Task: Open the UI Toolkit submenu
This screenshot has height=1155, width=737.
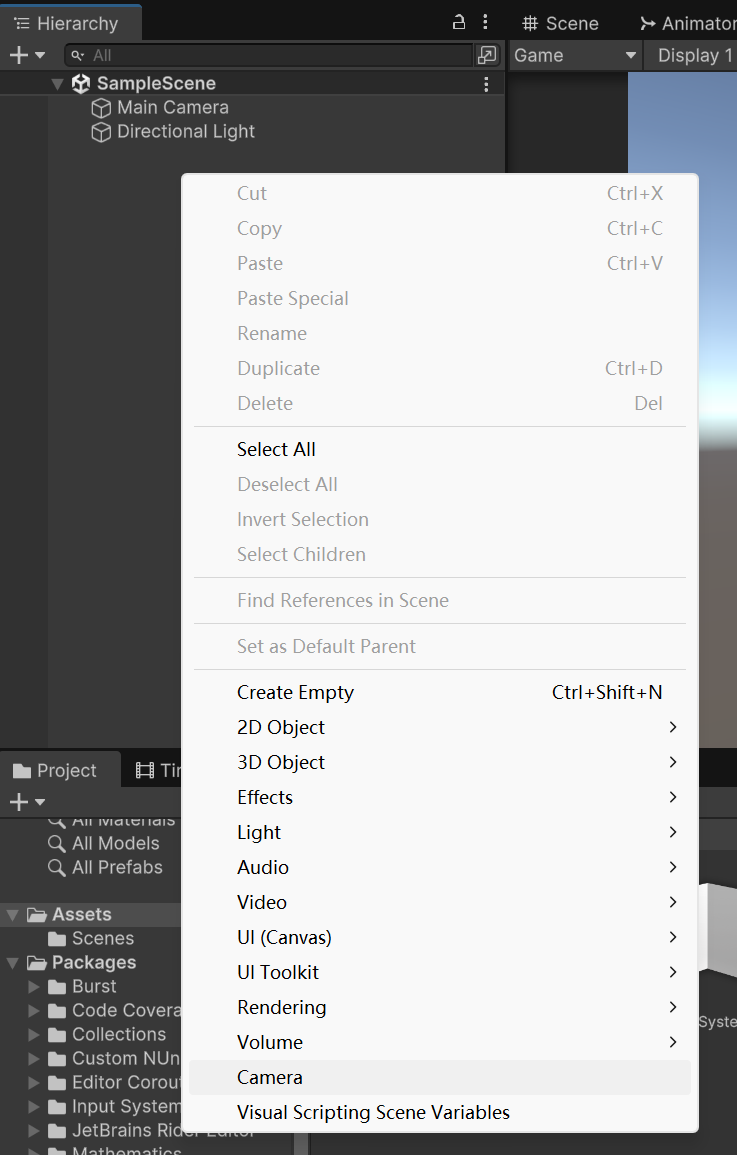Action: point(440,972)
